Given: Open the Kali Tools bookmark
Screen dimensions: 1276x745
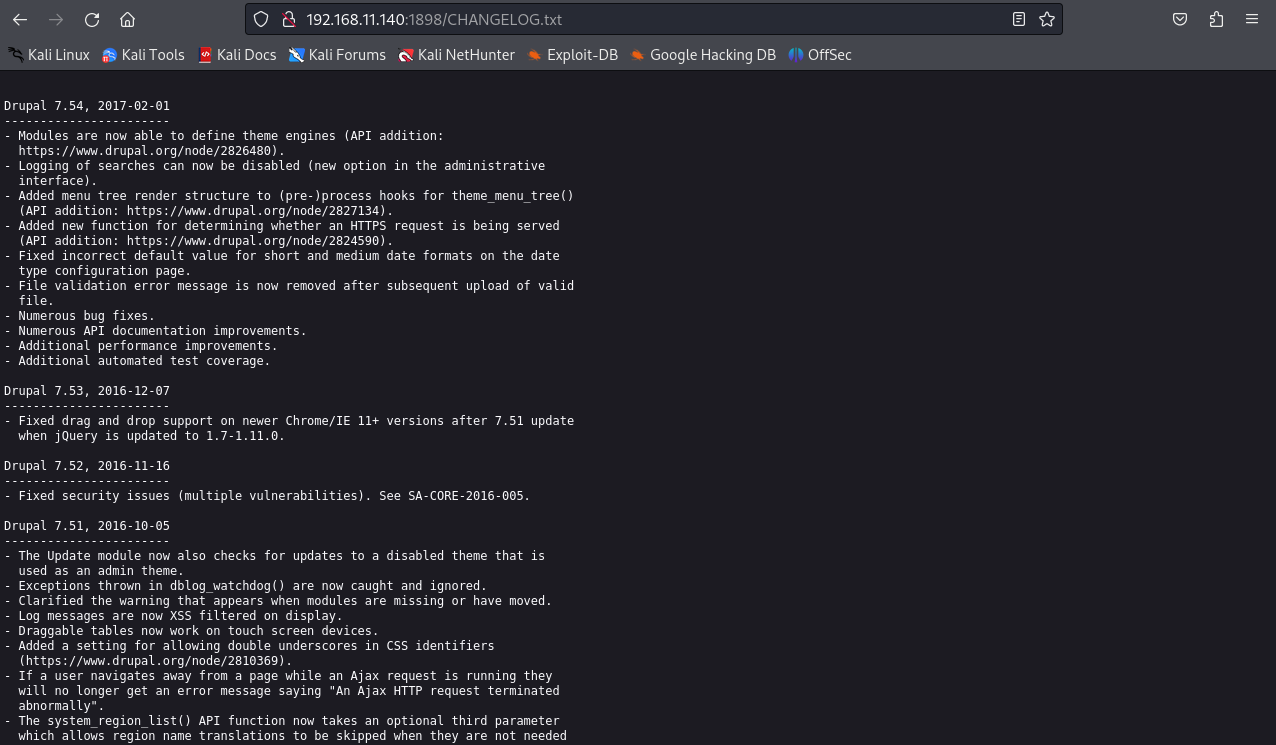Looking at the screenshot, I should click(143, 55).
